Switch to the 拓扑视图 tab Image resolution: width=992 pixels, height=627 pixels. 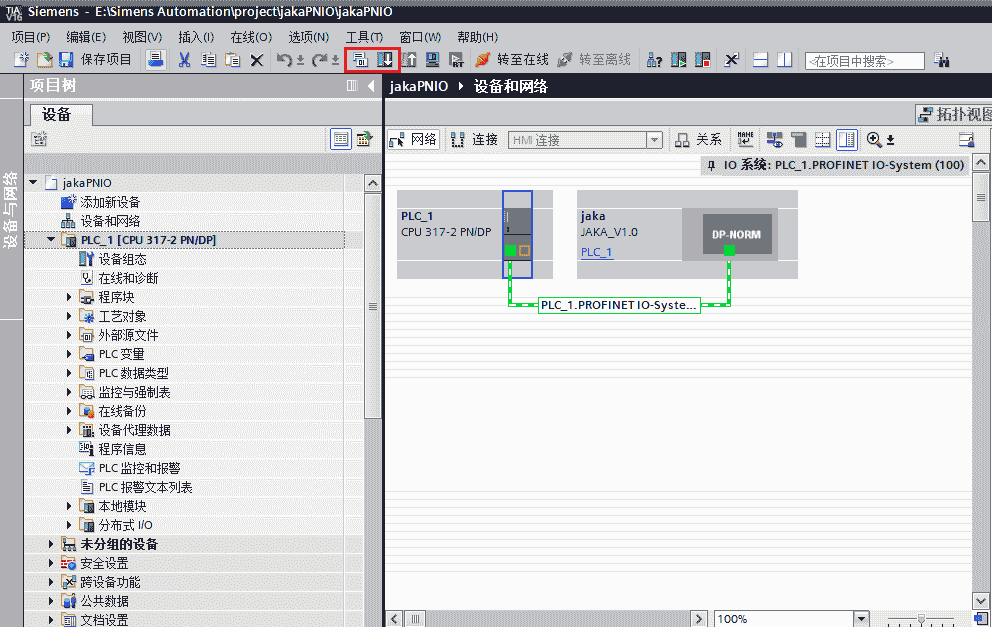pyautogui.click(x=953, y=113)
